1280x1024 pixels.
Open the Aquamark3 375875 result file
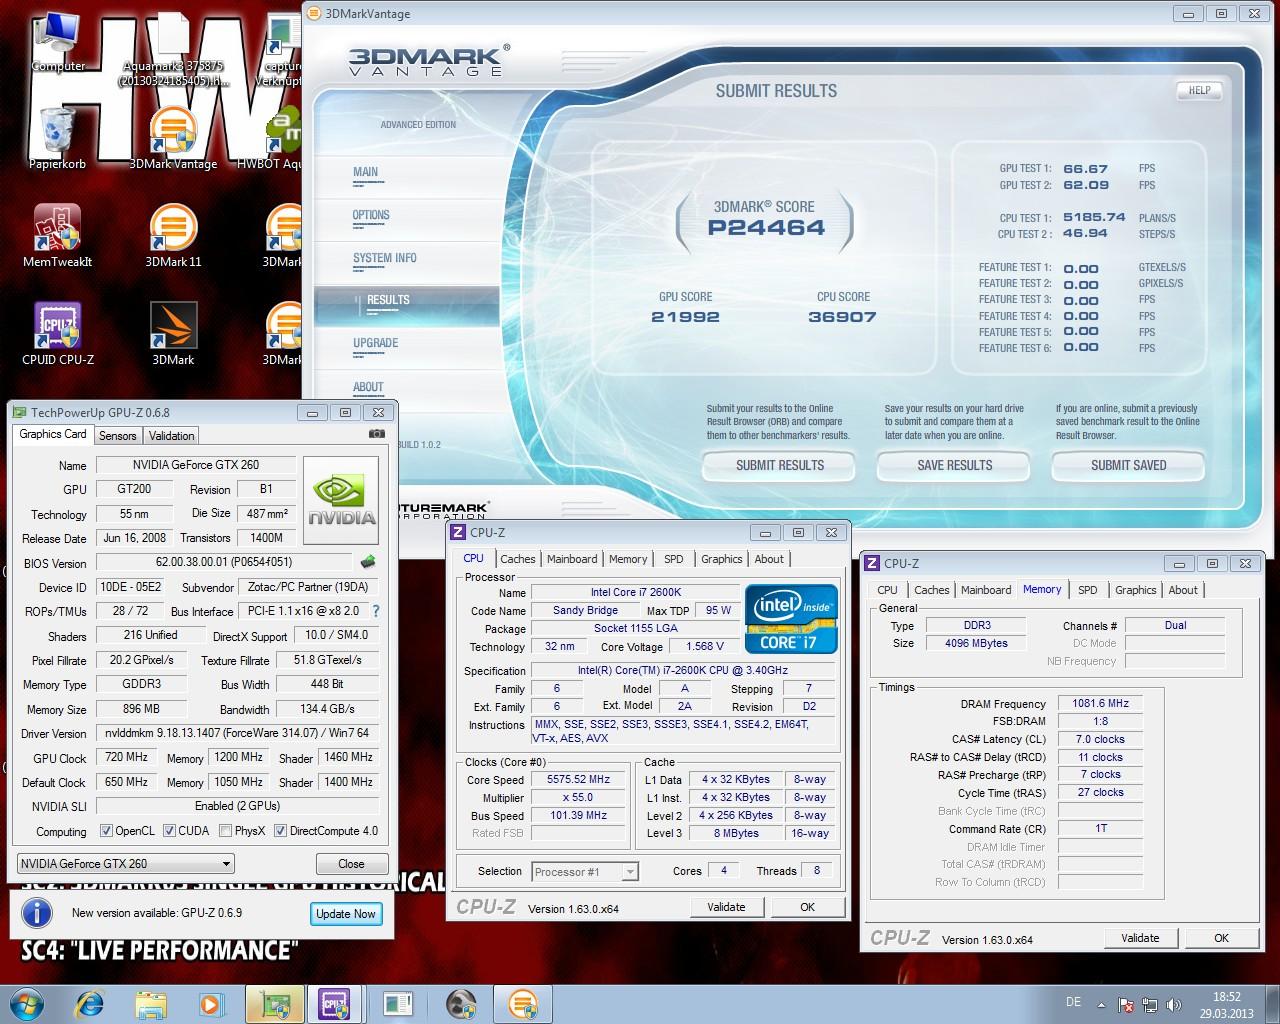[173, 50]
